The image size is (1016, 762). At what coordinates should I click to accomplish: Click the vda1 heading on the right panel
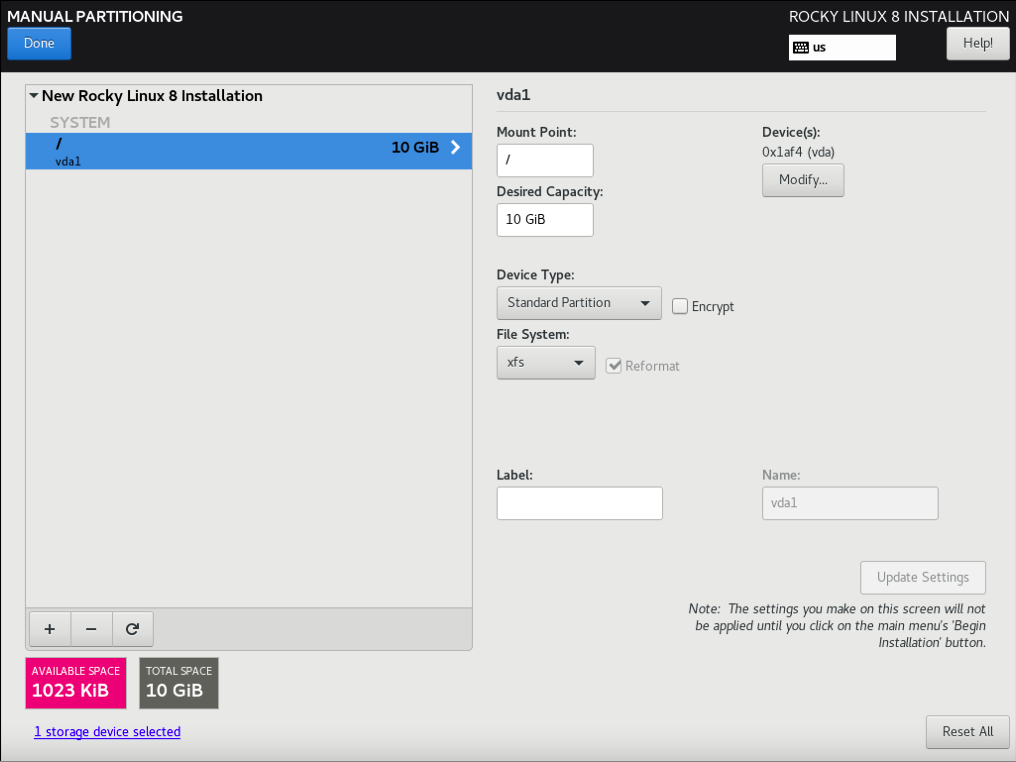[x=513, y=95]
